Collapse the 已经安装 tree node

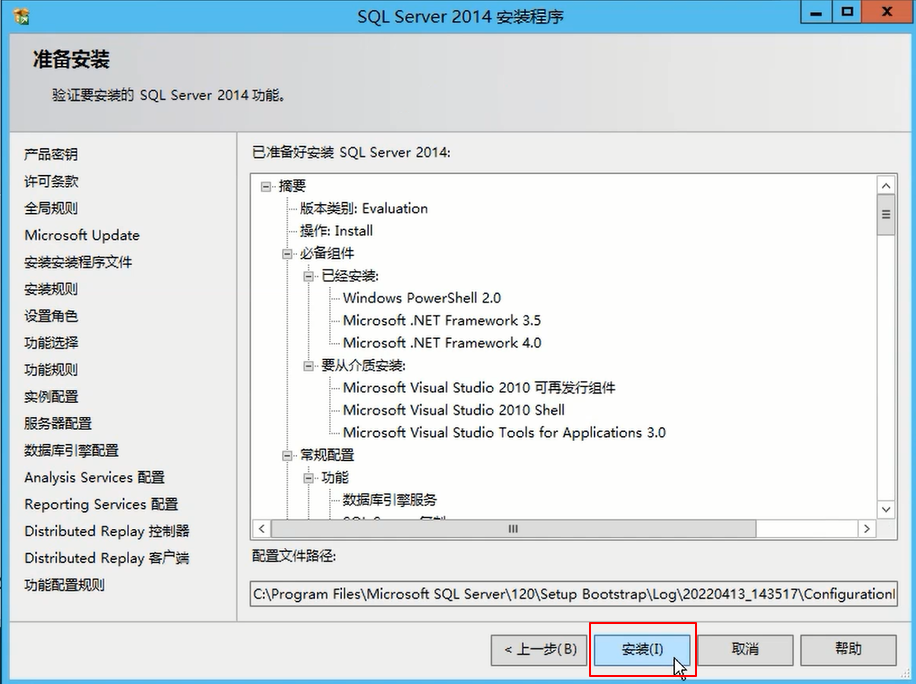[x=308, y=276]
